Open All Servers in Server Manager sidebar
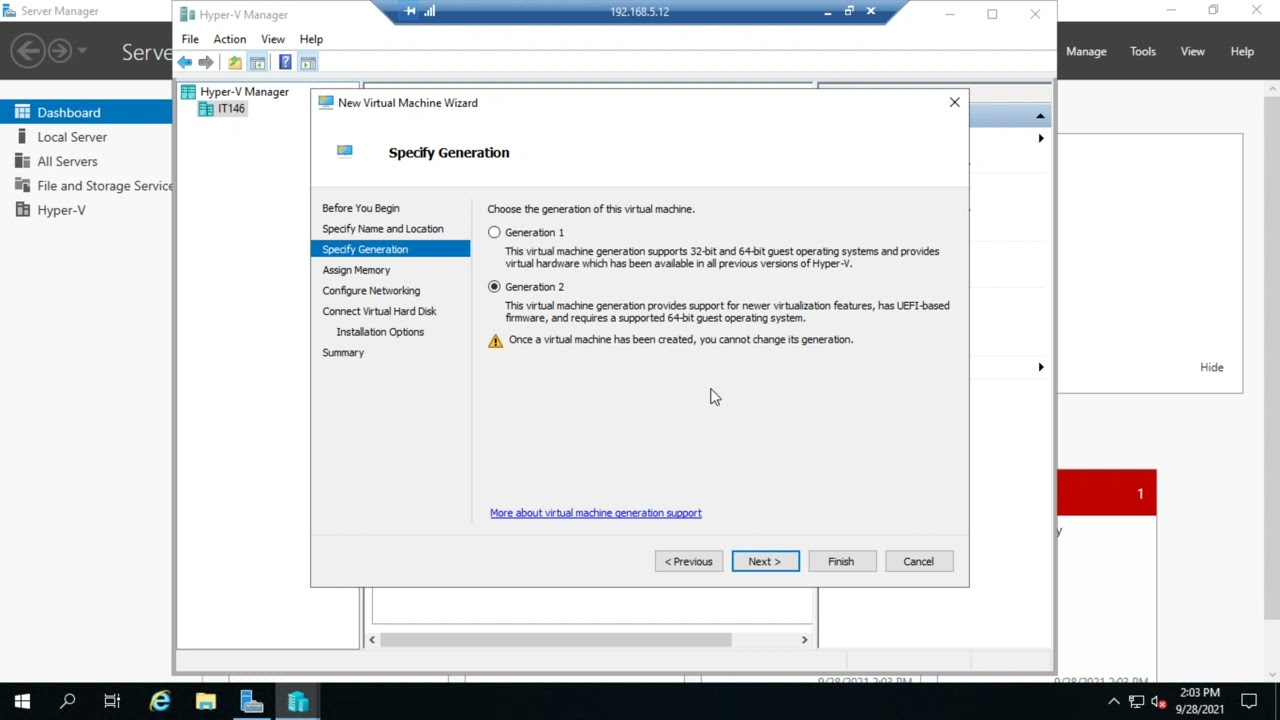This screenshot has height=720, width=1280. [x=67, y=161]
